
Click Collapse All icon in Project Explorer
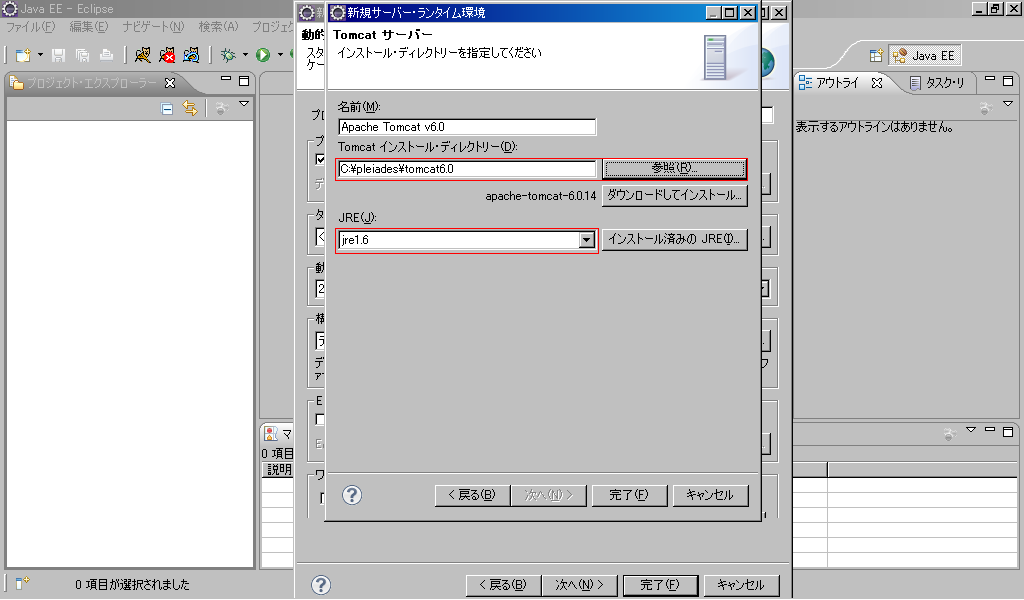pyautogui.click(x=167, y=108)
